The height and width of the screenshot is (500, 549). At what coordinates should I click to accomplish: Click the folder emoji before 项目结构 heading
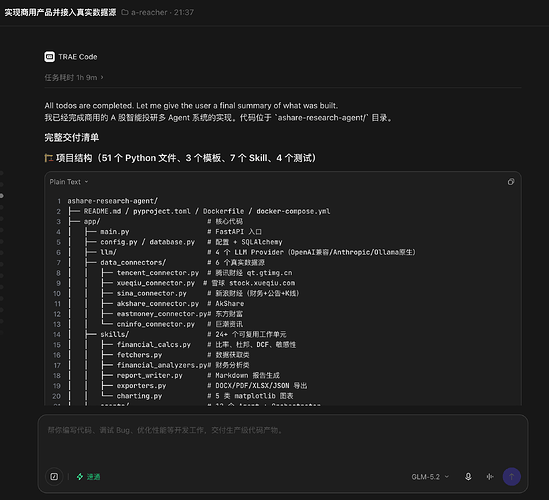coord(49,158)
